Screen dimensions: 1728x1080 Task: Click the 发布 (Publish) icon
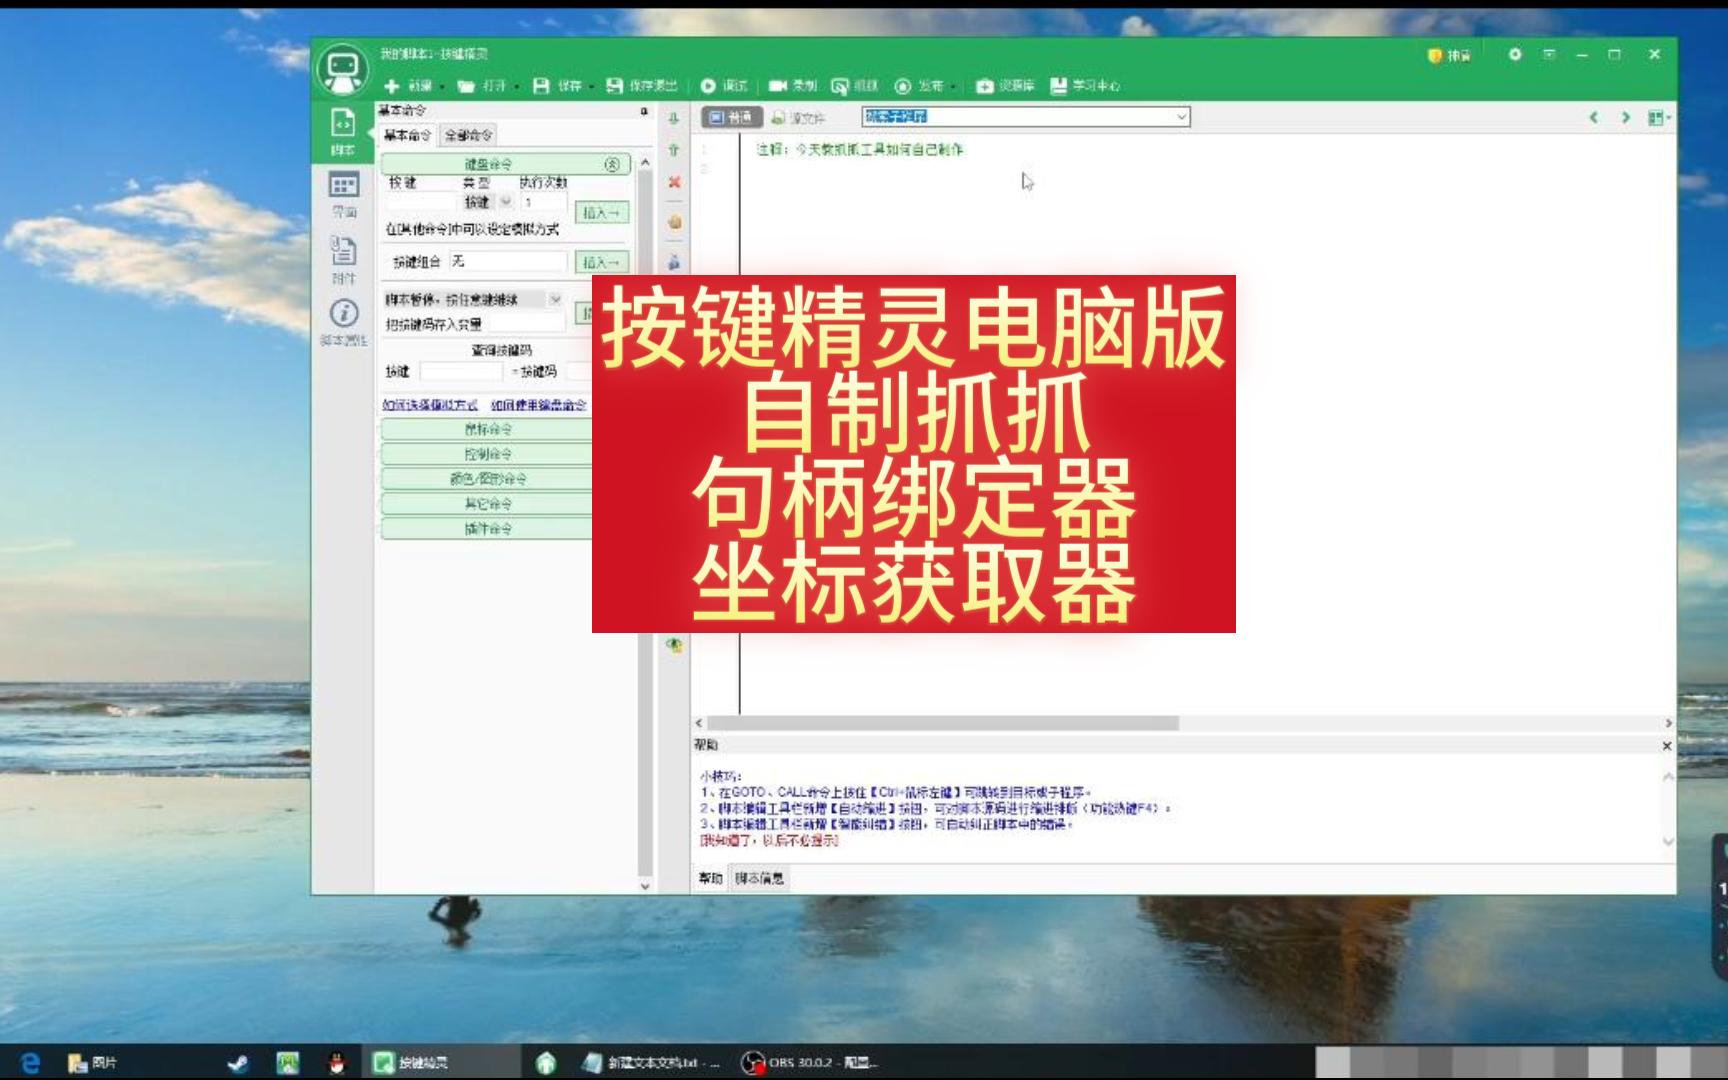click(x=903, y=86)
